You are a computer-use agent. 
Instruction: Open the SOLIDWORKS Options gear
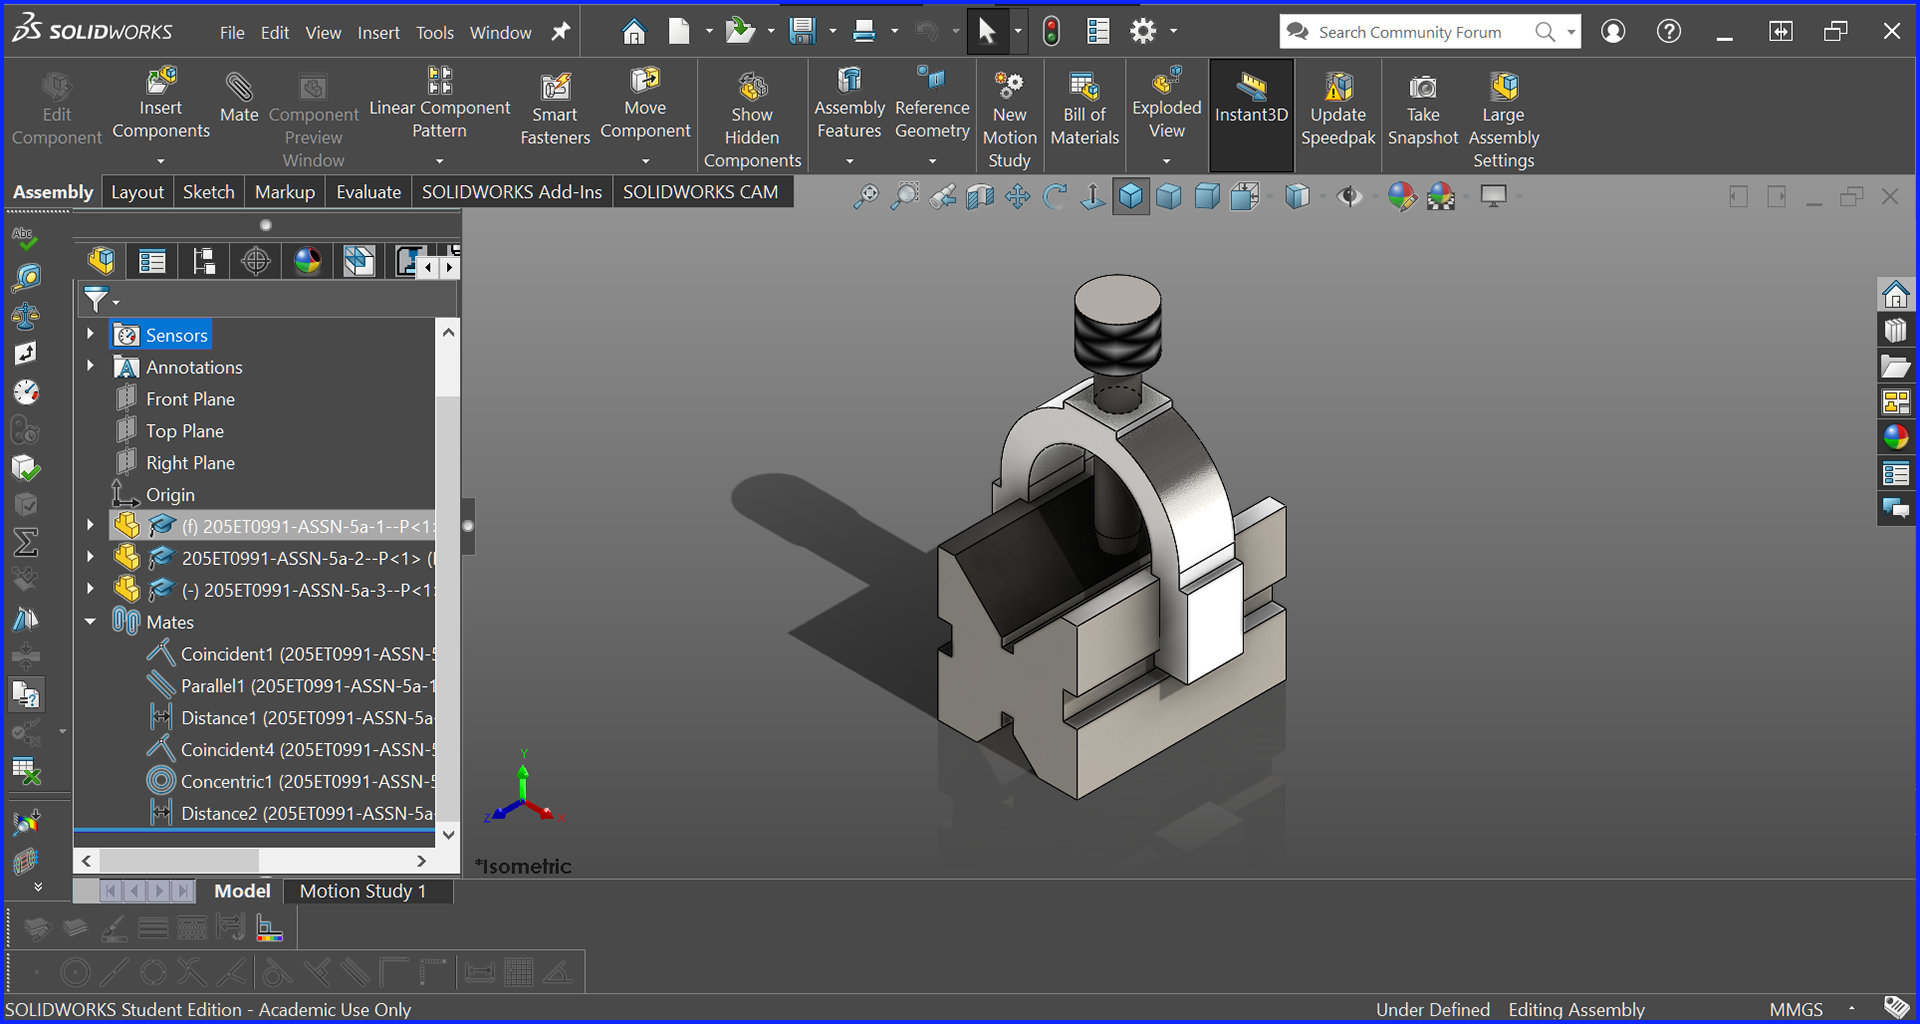pos(1143,32)
